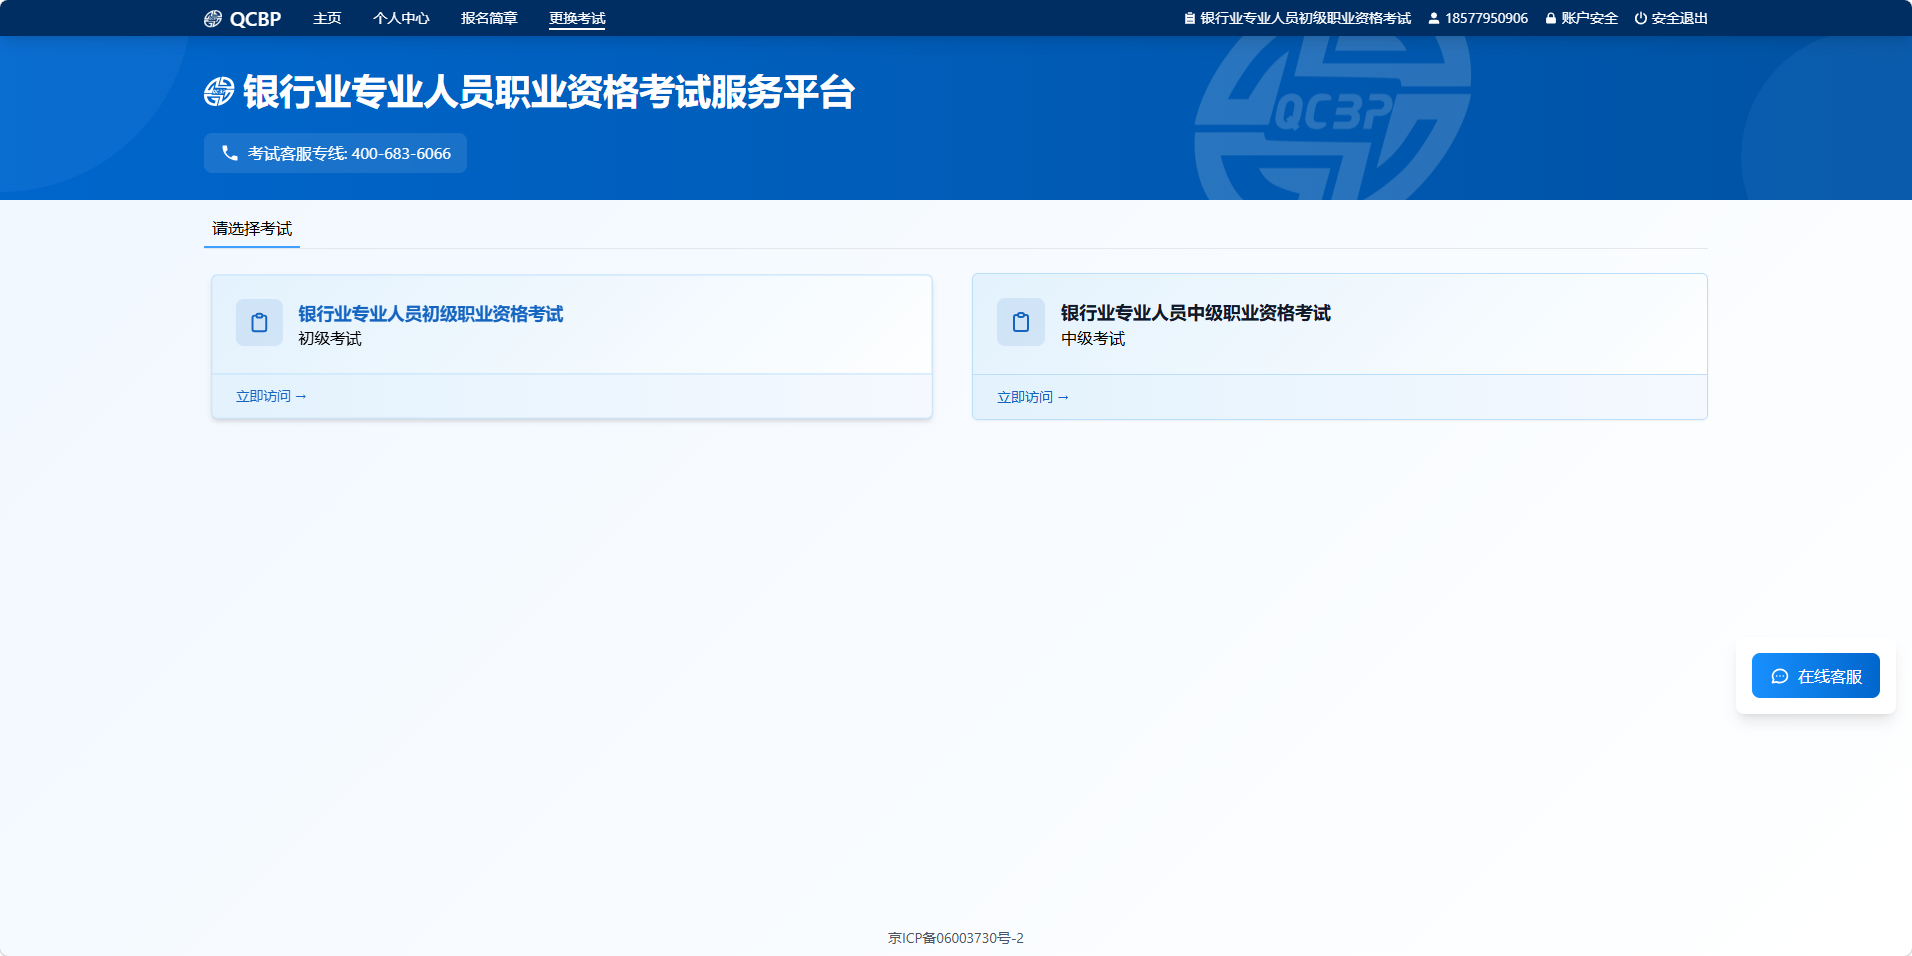1912x956 pixels.
Task: Click the clipboard icon on the 初级考试 card
Action: tap(259, 322)
